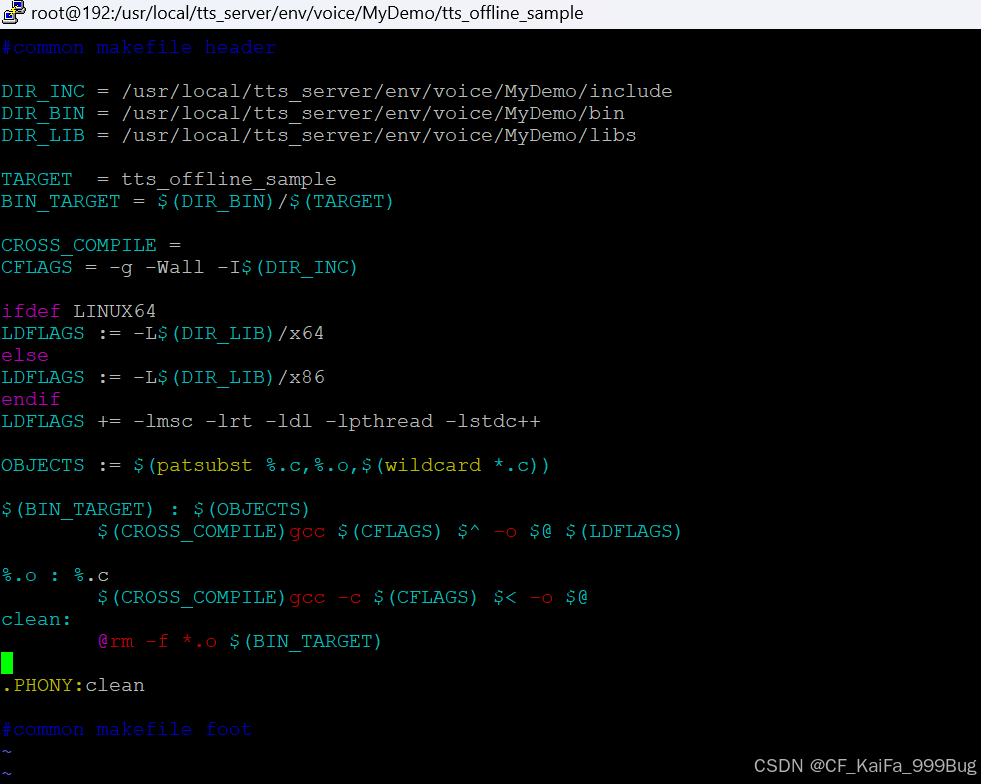Click the 'clean:' rule target
Viewport: 981px width, 784px height.
36,619
